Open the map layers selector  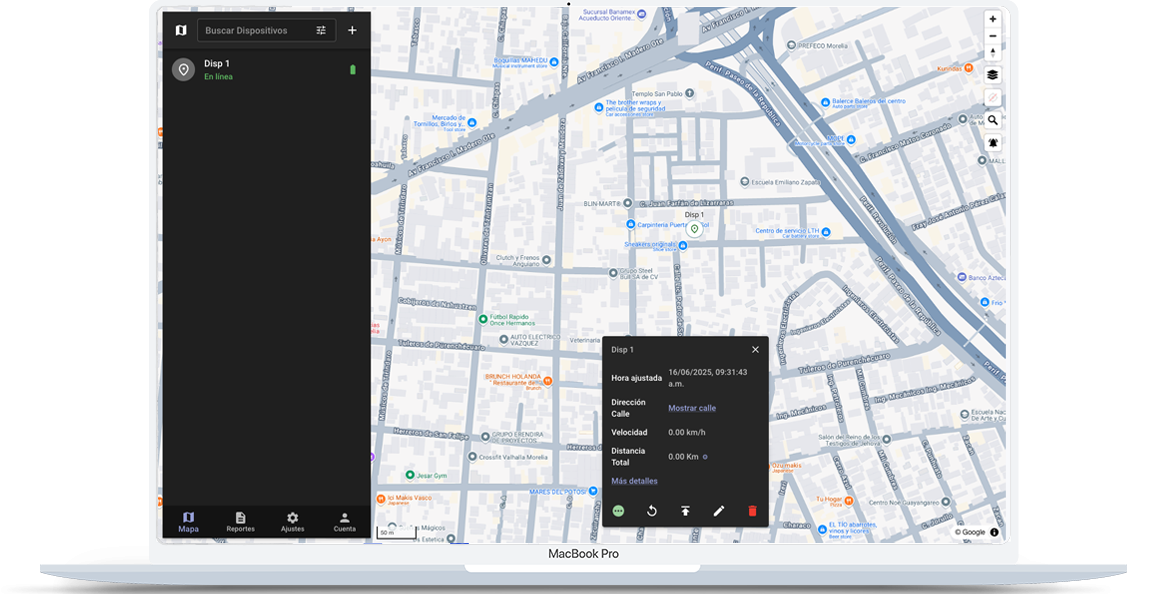993,75
